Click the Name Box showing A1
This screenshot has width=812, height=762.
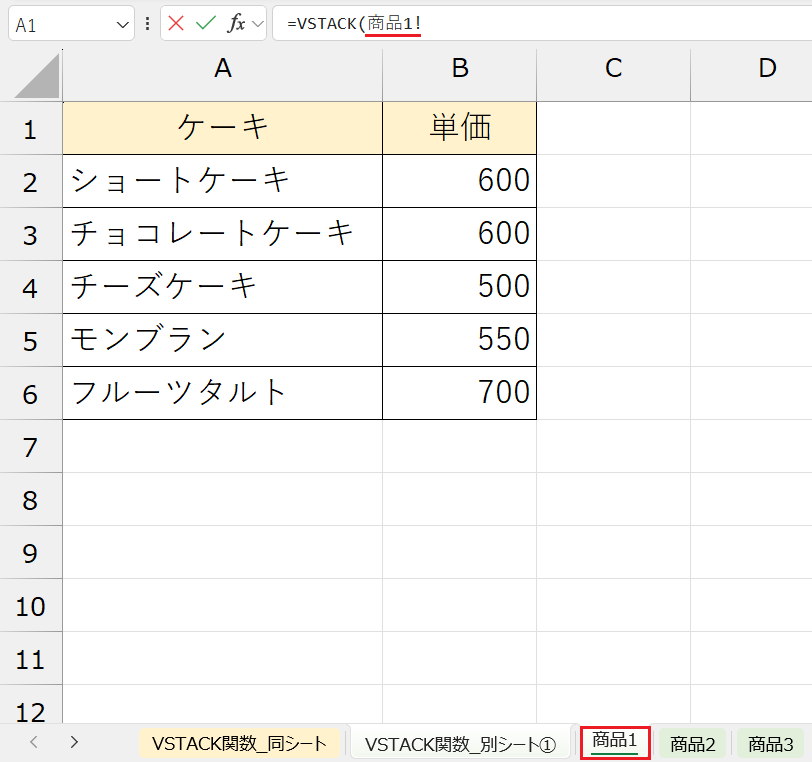(60, 24)
